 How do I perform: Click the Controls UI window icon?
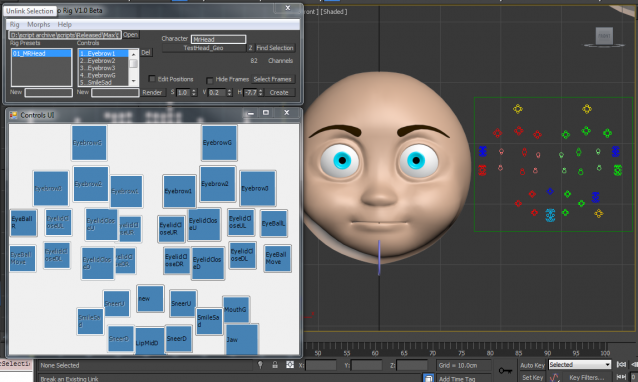[x=13, y=115]
